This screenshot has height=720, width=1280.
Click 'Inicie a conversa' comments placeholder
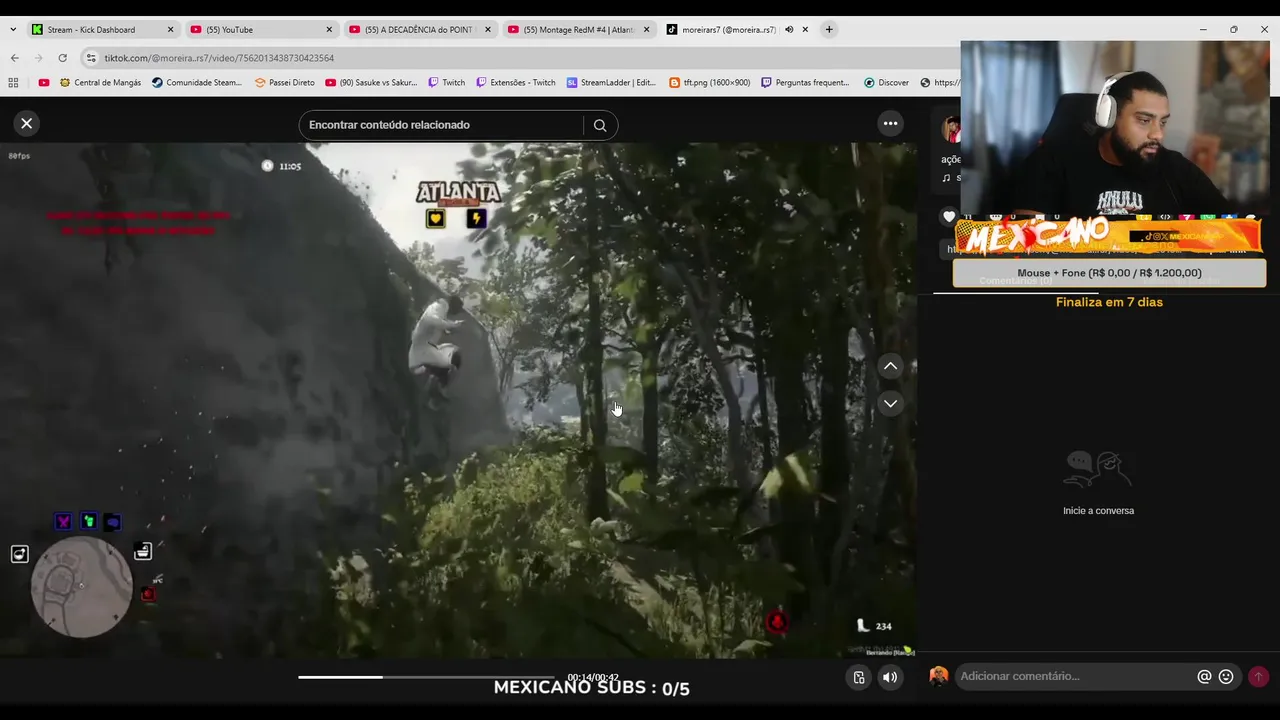point(1098,511)
